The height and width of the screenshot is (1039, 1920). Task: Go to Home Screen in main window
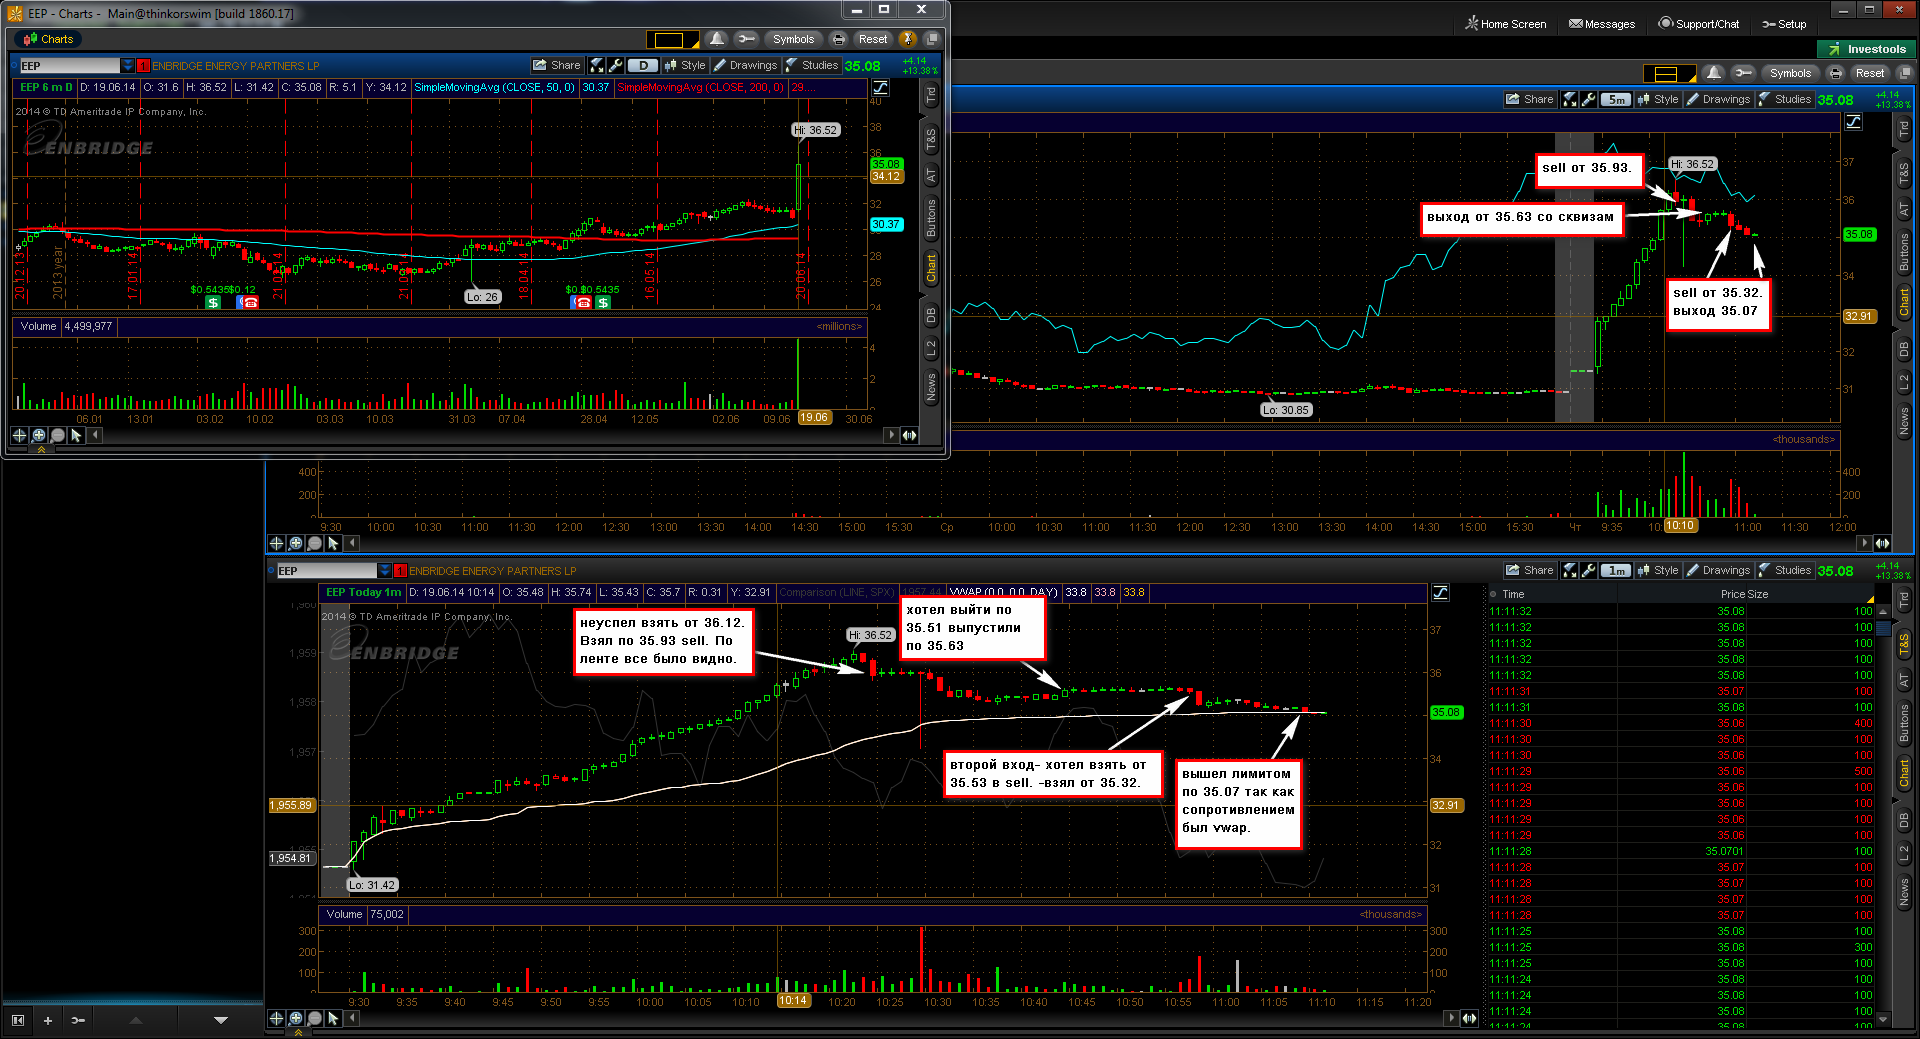[x=1506, y=23]
